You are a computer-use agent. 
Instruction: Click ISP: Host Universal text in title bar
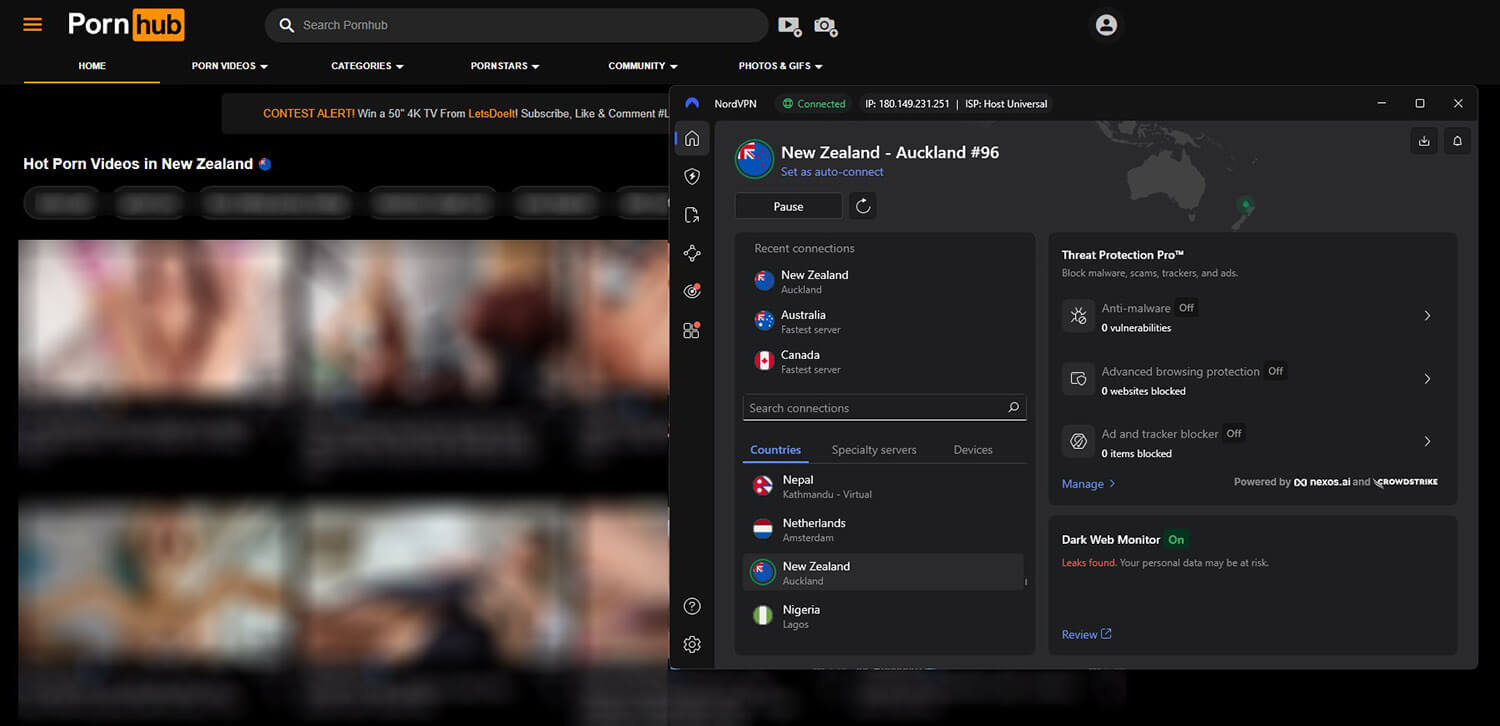pyautogui.click(x=1005, y=104)
